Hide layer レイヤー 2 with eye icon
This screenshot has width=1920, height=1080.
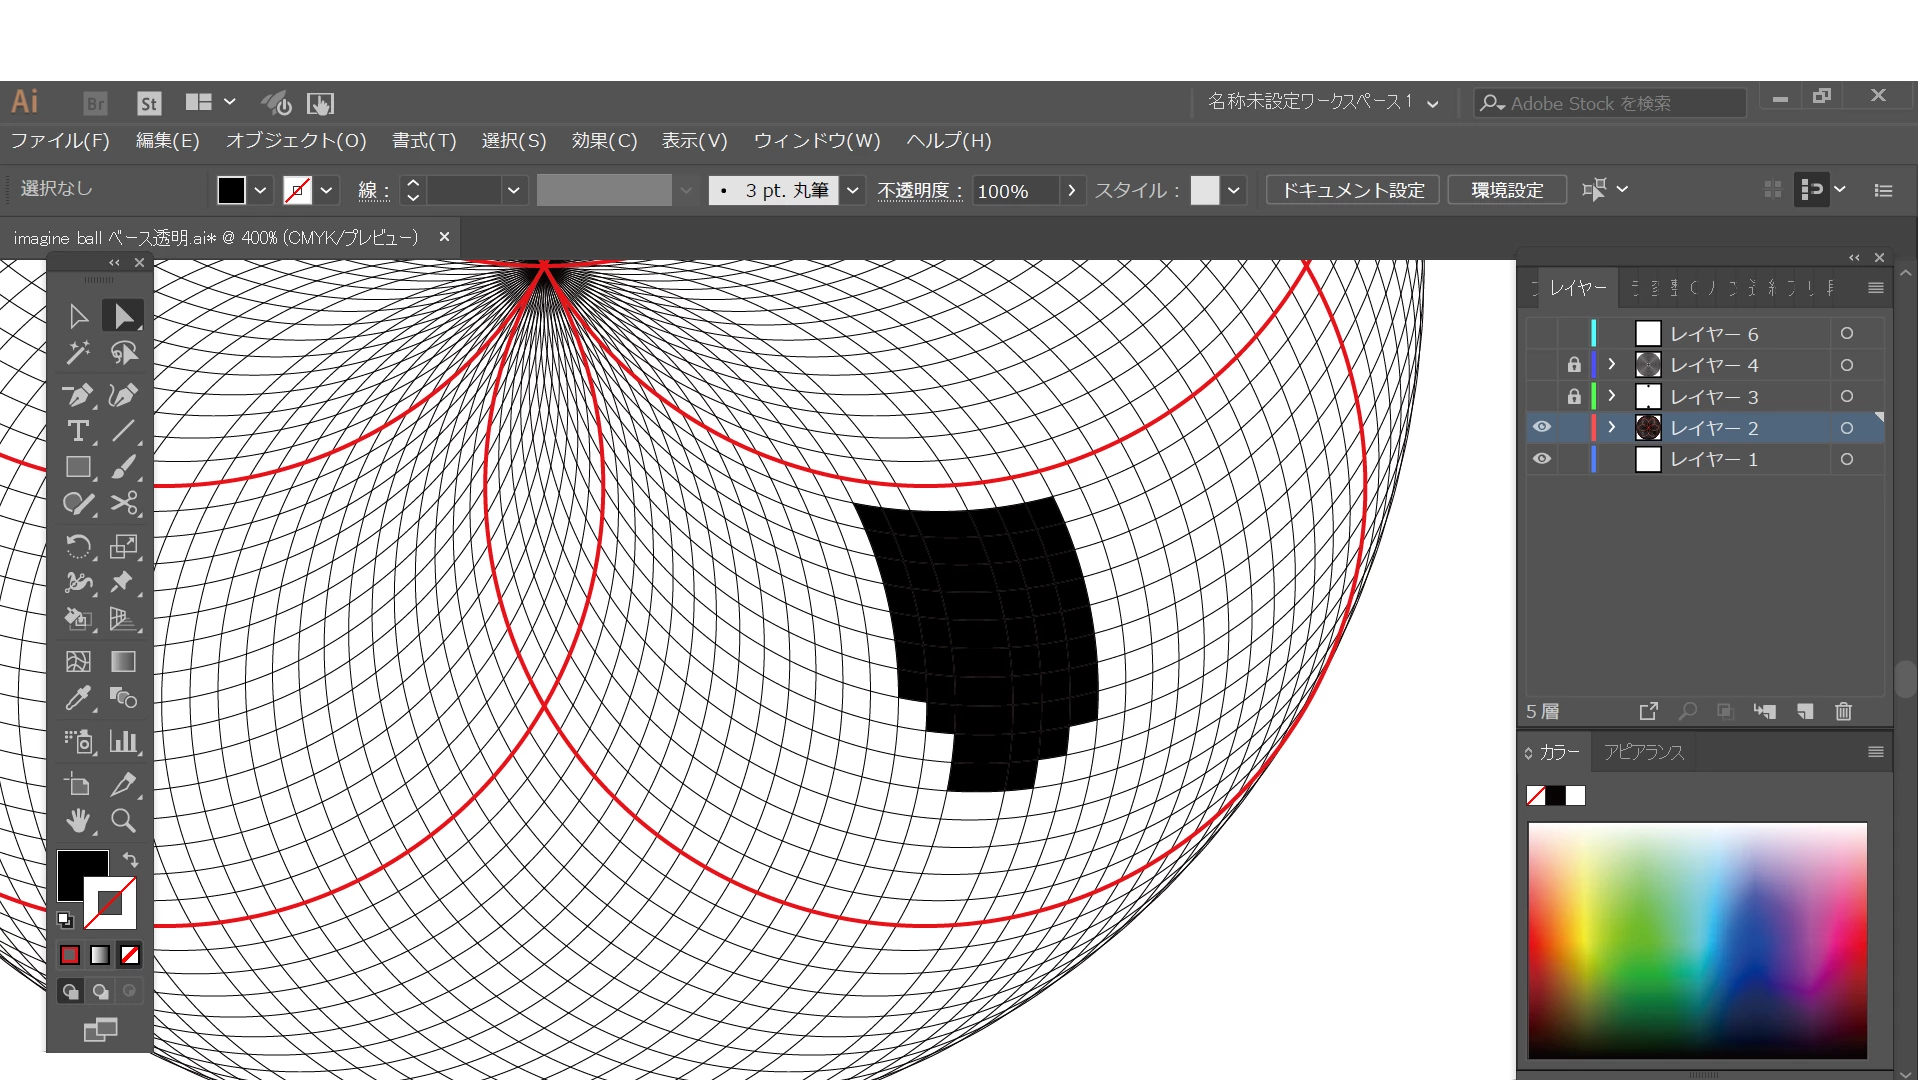point(1542,427)
